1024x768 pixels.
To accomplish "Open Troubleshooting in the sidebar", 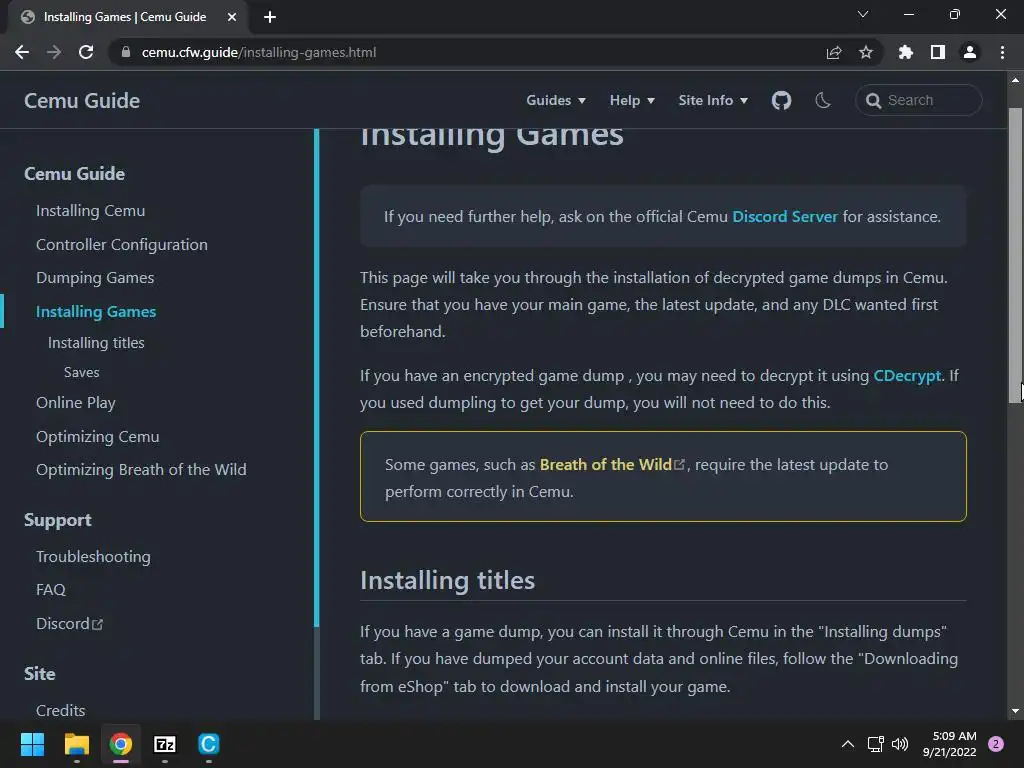I will [93, 556].
